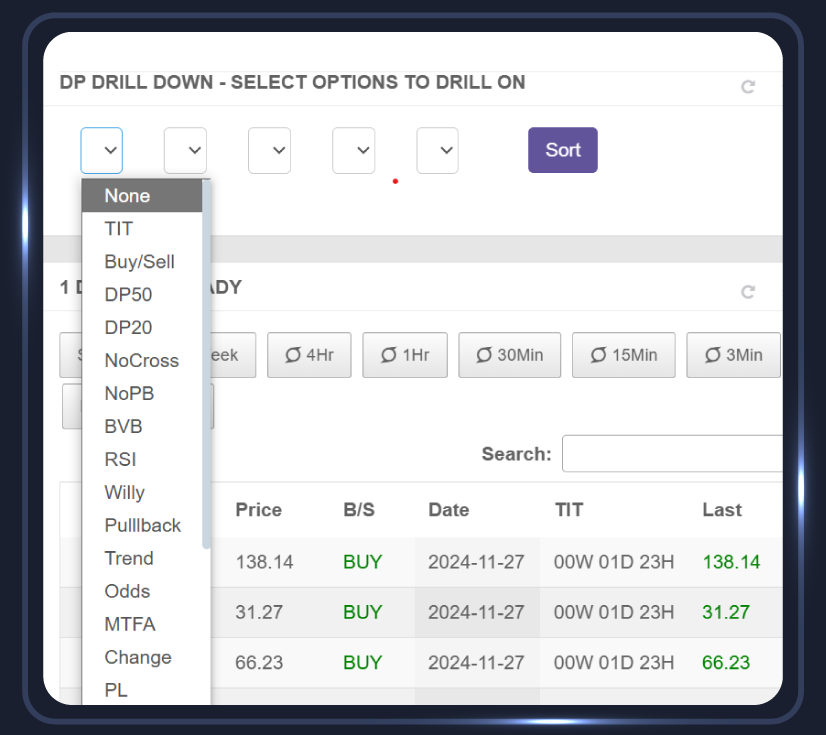Select the NoCross drill option
Viewport: 826px width, 735px height.
(141, 361)
